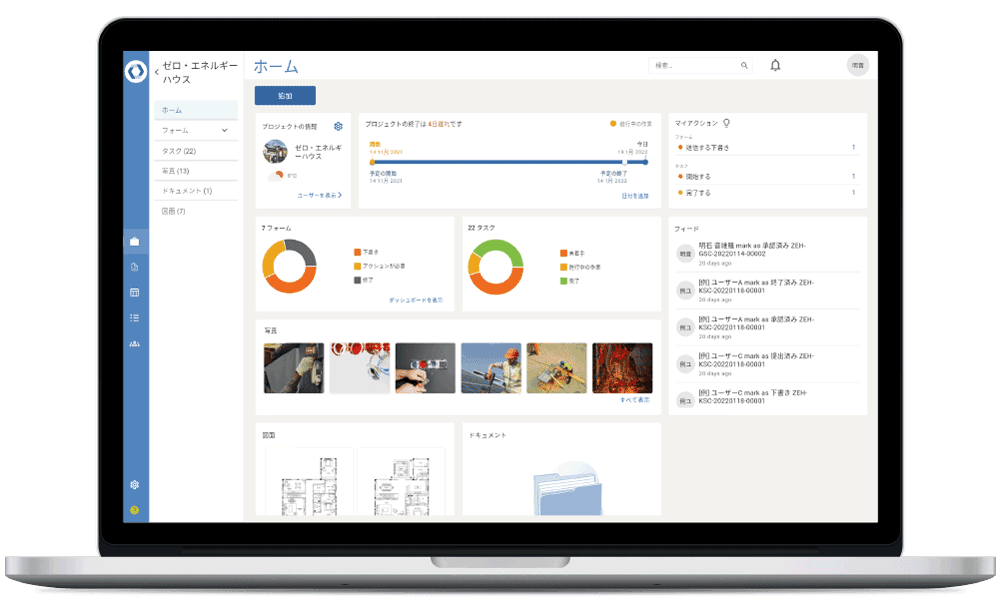Open the notifications bell

775,66
